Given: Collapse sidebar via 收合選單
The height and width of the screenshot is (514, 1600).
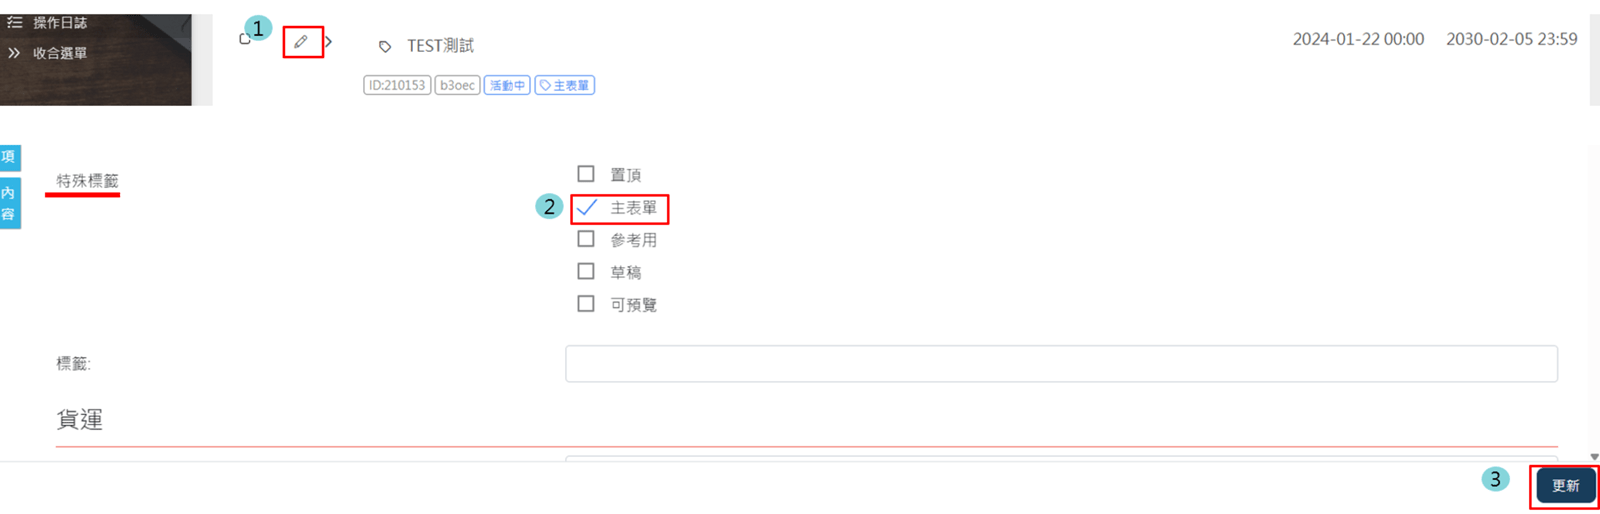Looking at the screenshot, I should (x=59, y=53).
